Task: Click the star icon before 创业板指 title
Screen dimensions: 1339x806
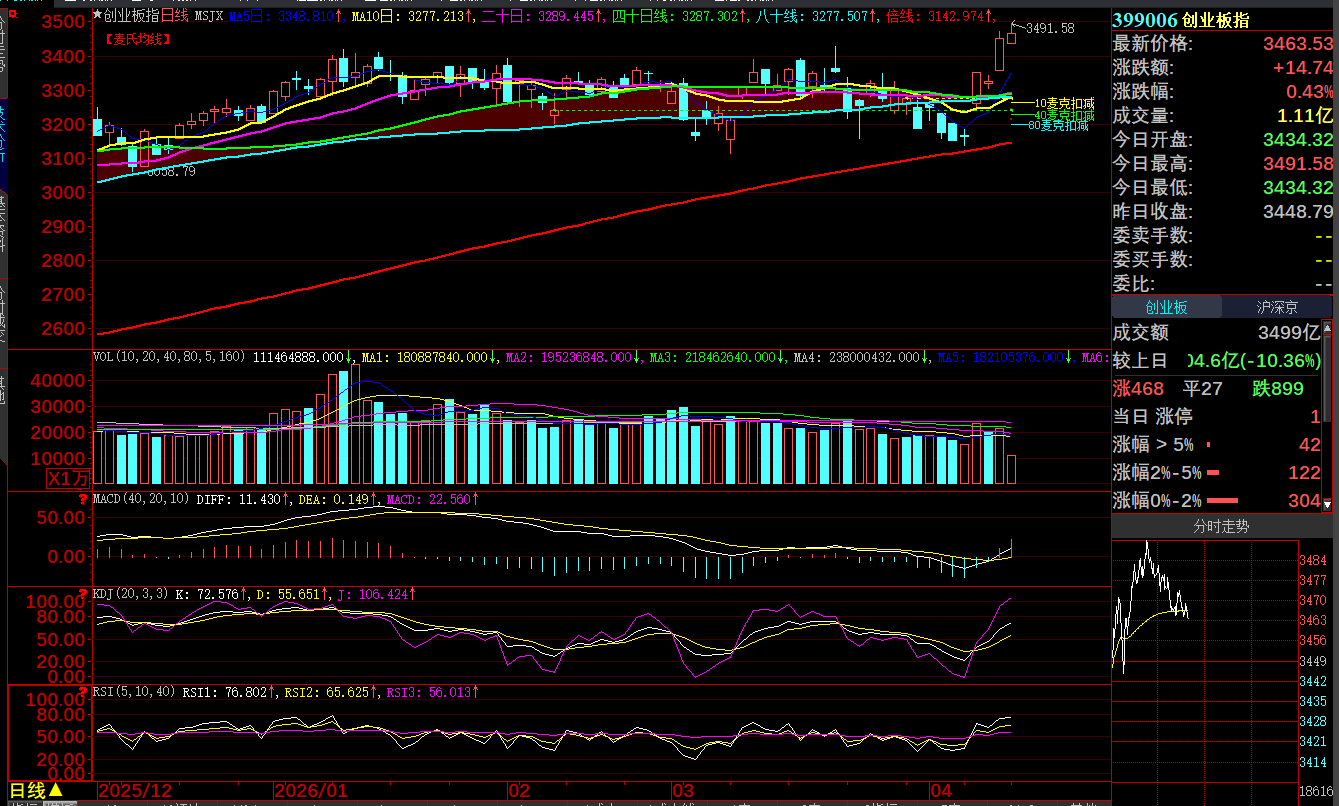Action: pyautogui.click(x=97, y=16)
